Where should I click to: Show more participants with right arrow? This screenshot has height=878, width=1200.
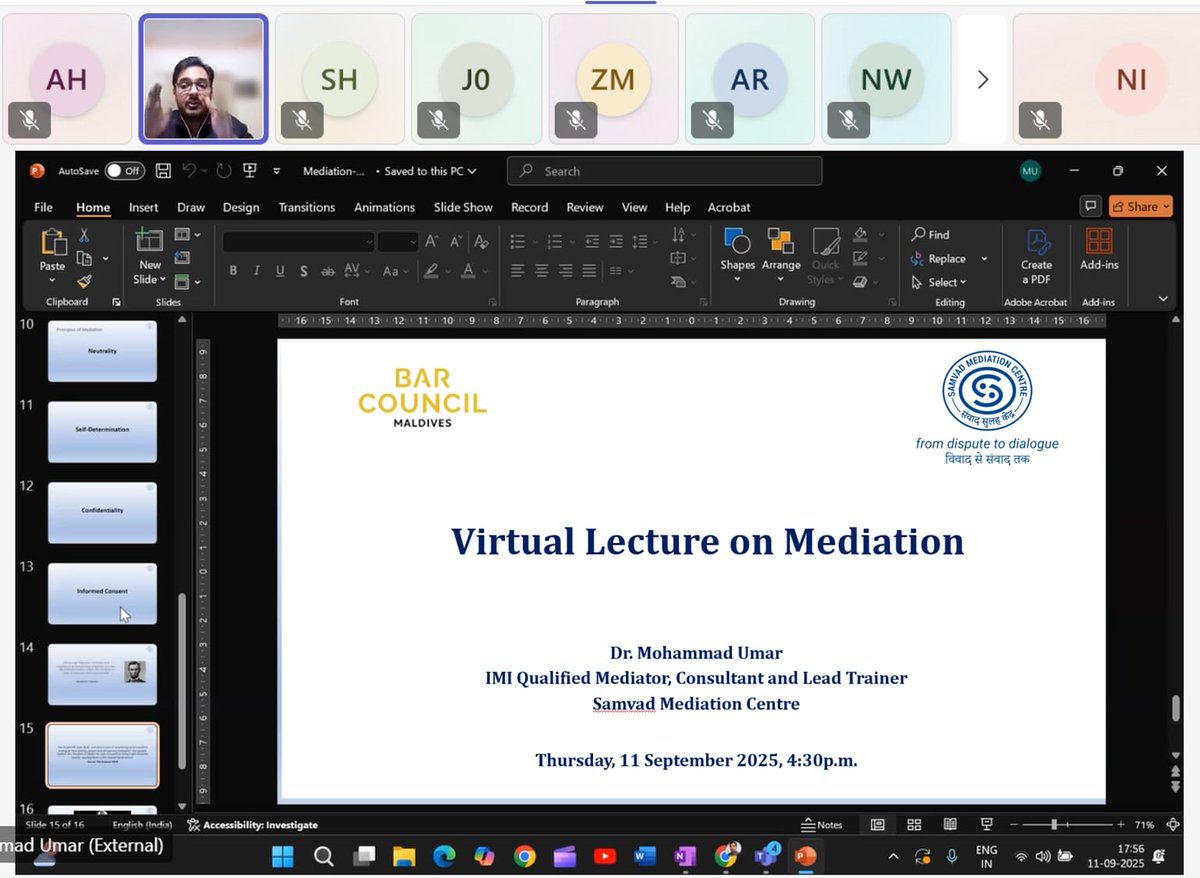[982, 79]
